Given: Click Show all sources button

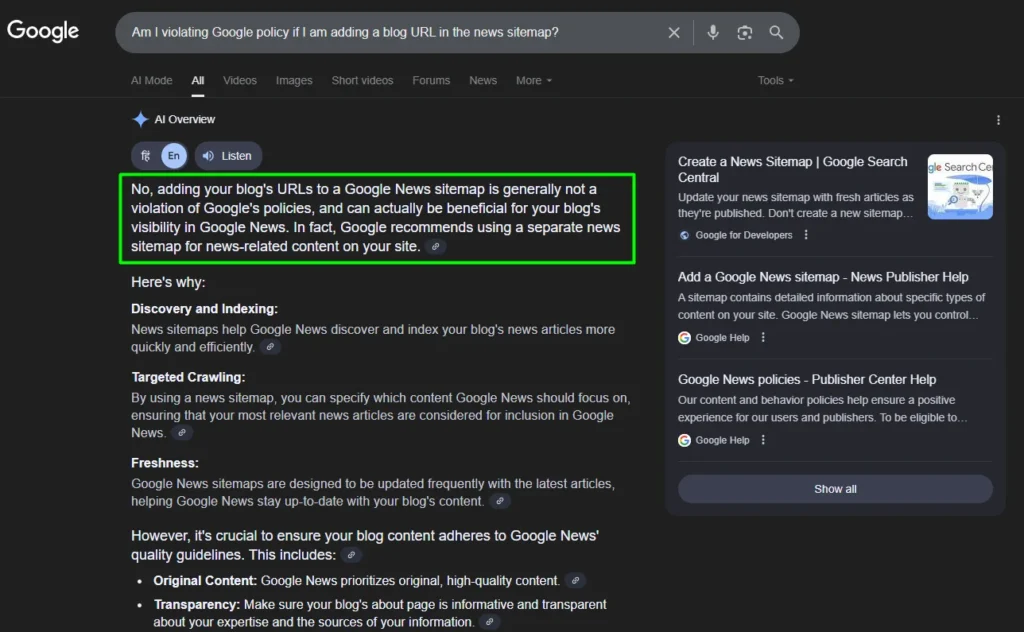Looking at the screenshot, I should pos(835,489).
